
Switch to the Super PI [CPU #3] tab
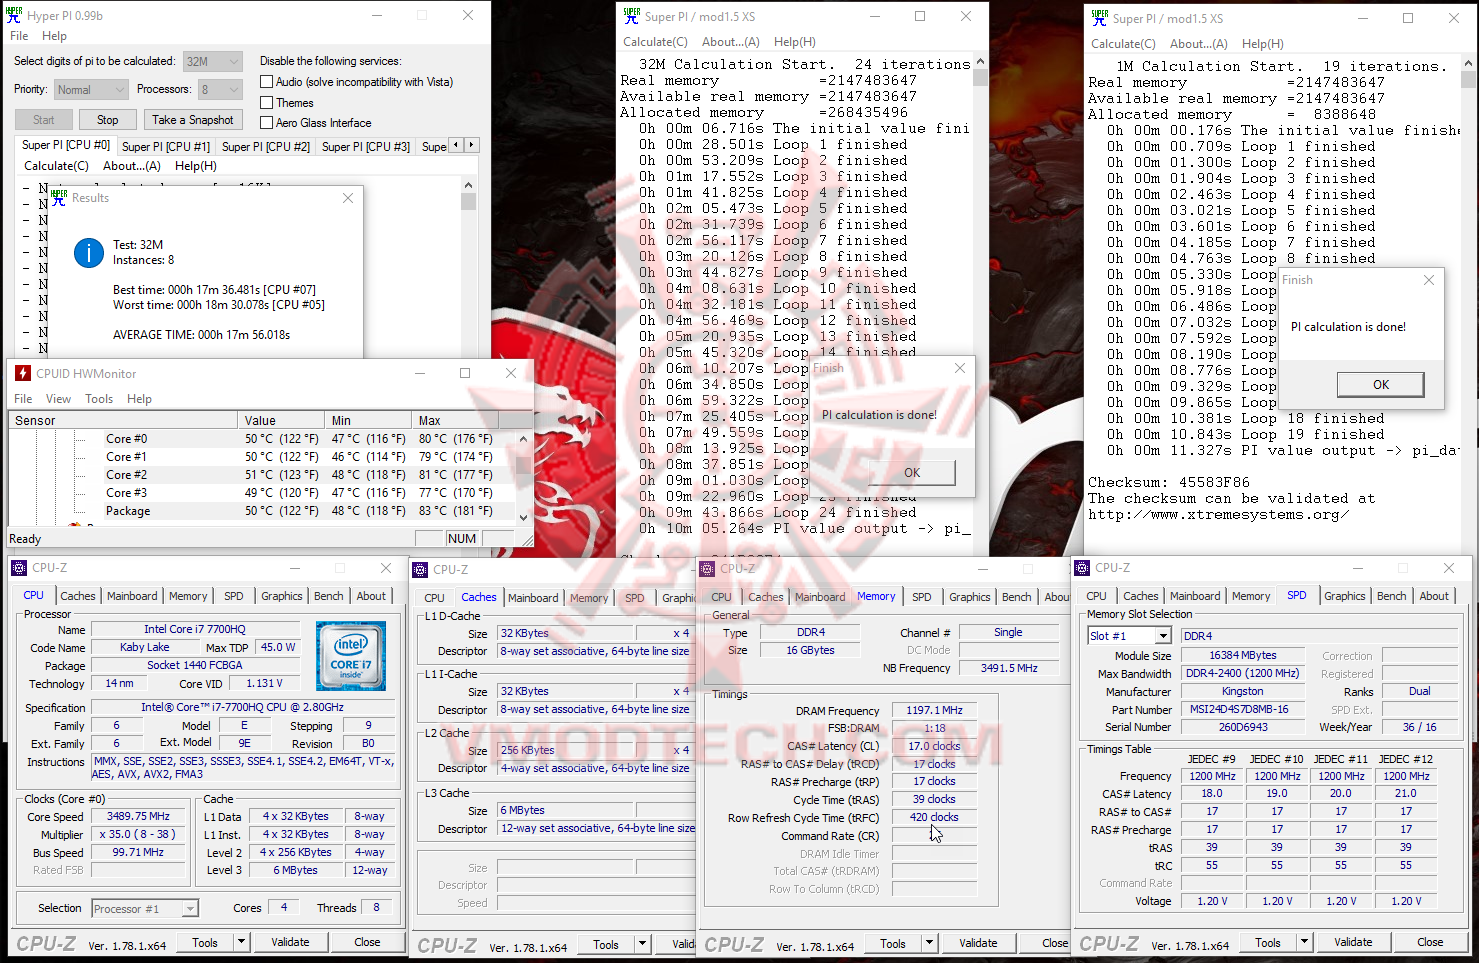[366, 147]
